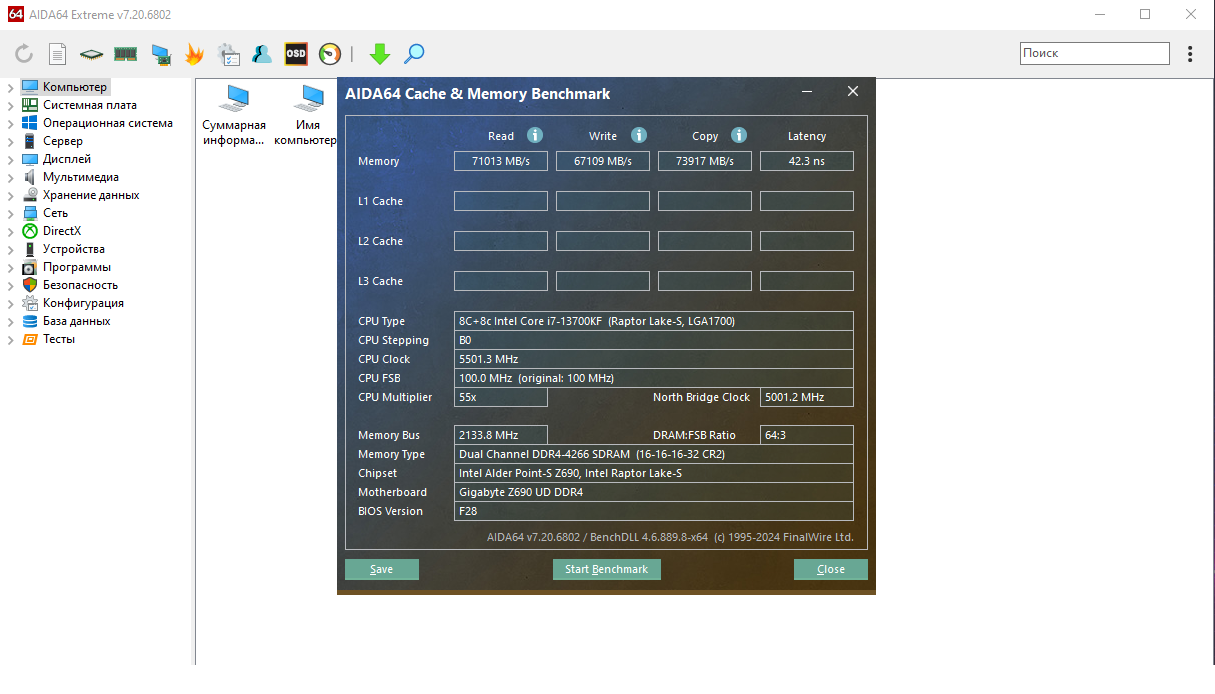Expand the Сеть tree node
The height and width of the screenshot is (694, 1215).
click(10, 214)
